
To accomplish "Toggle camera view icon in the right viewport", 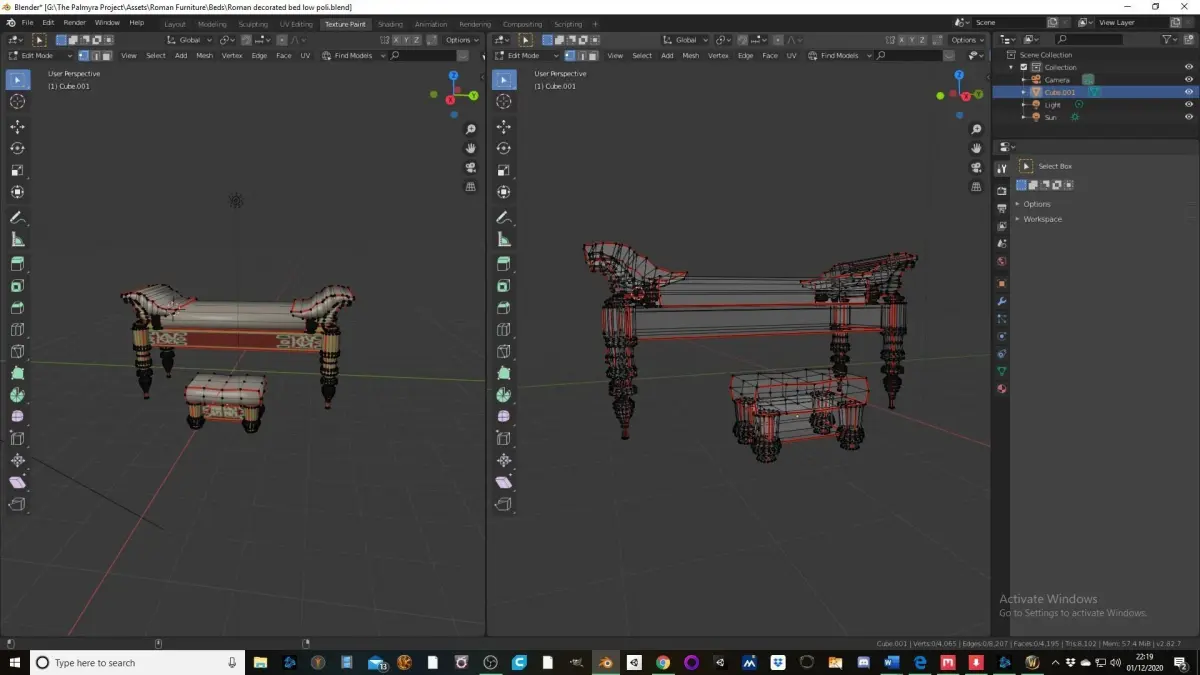I will [x=978, y=167].
